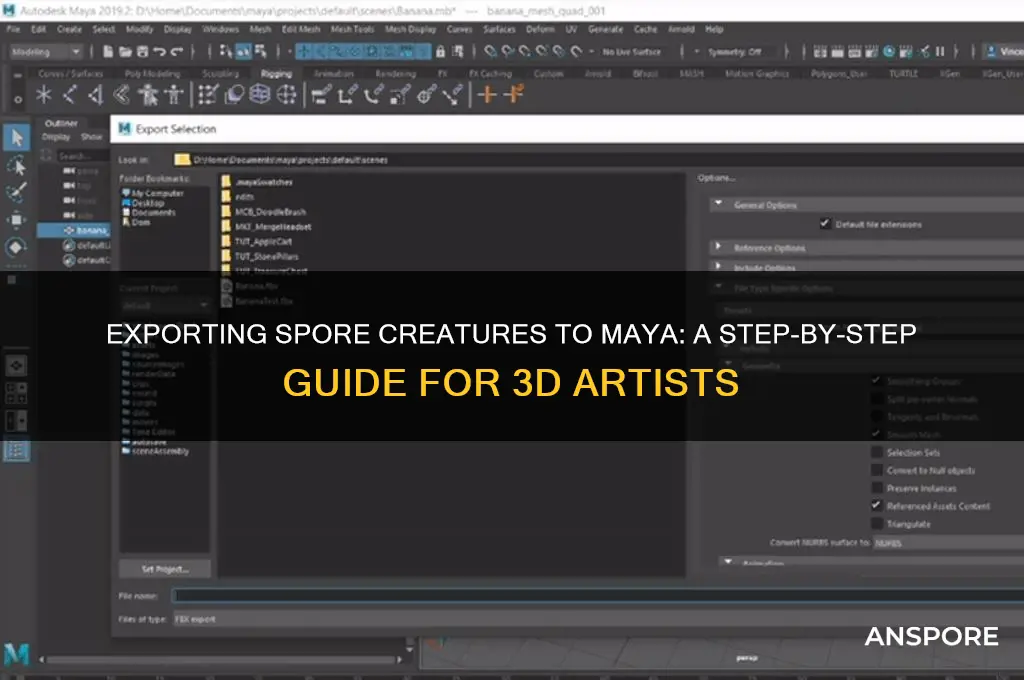Select the Move tool in the left toolbar
Screen dimensions: 1024x680
pyautogui.click(x=16, y=217)
